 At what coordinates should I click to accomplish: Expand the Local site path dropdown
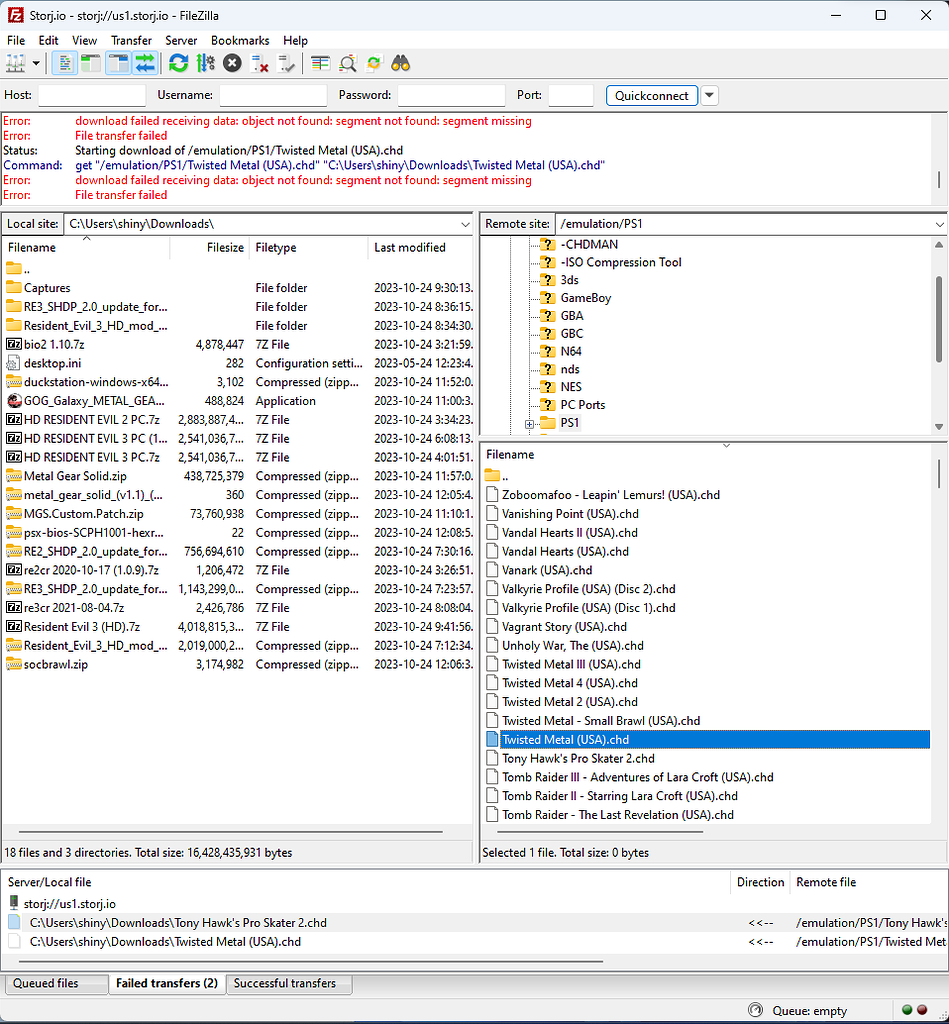465,224
